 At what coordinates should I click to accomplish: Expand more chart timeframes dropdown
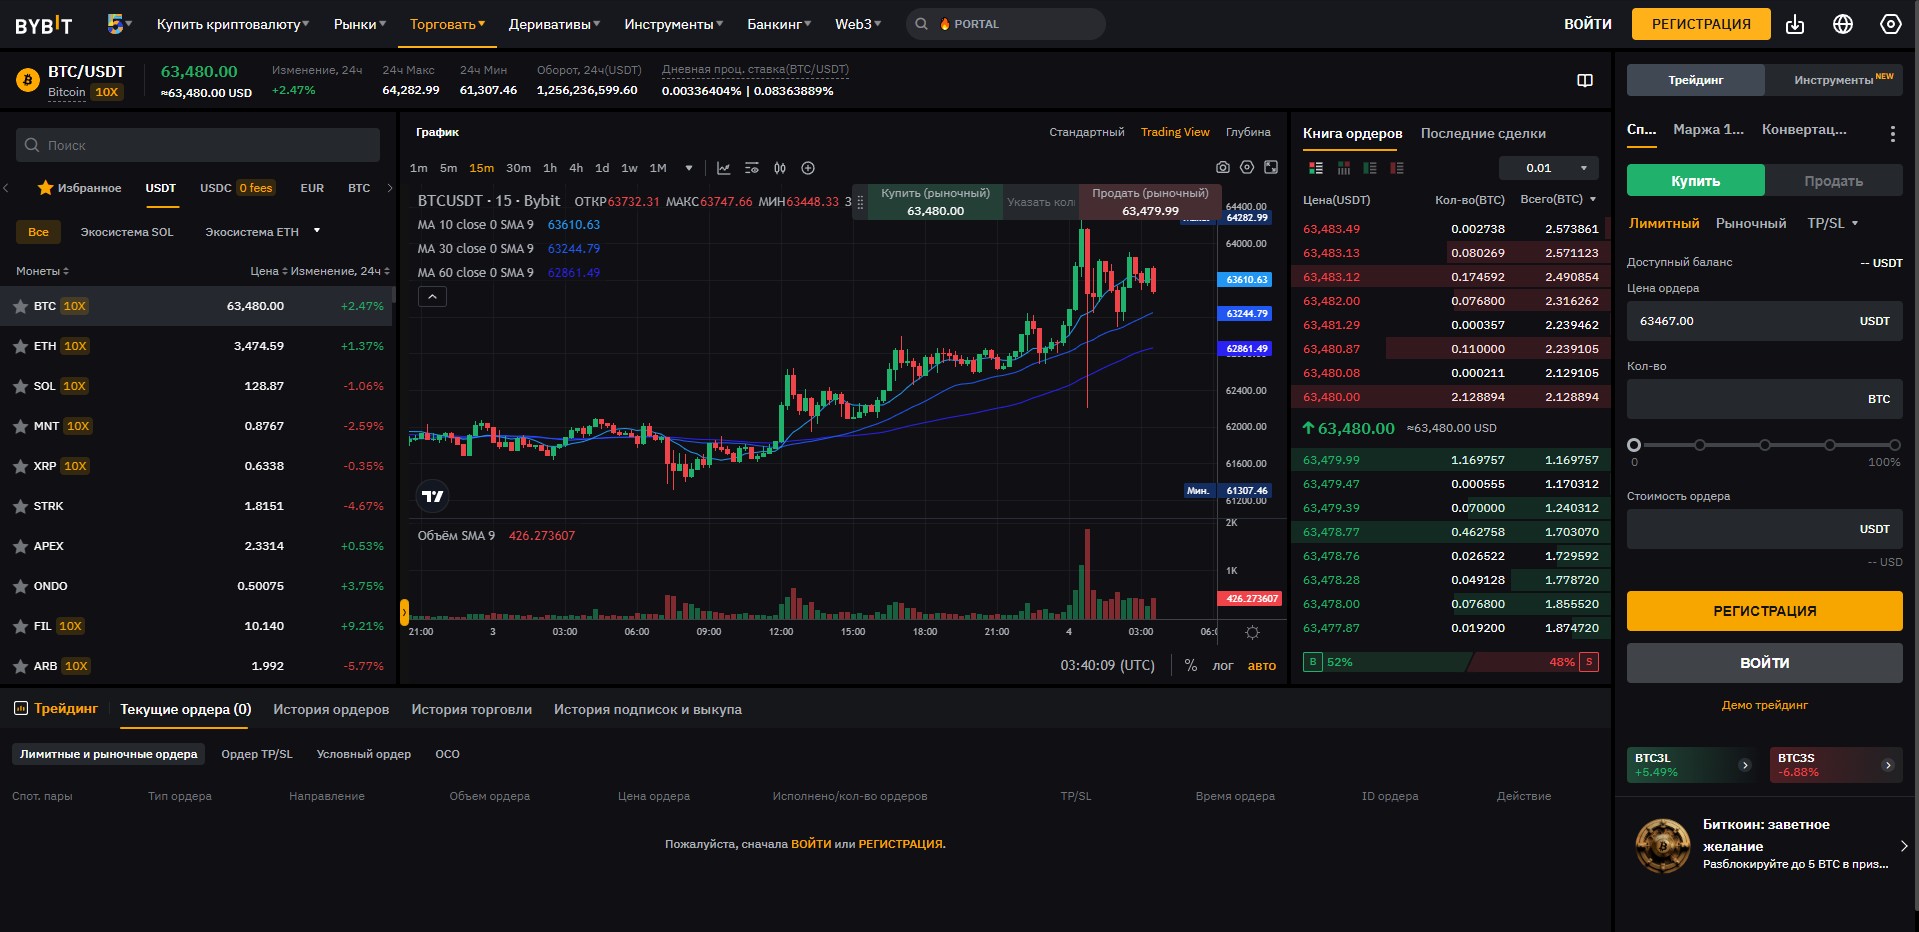coord(688,168)
